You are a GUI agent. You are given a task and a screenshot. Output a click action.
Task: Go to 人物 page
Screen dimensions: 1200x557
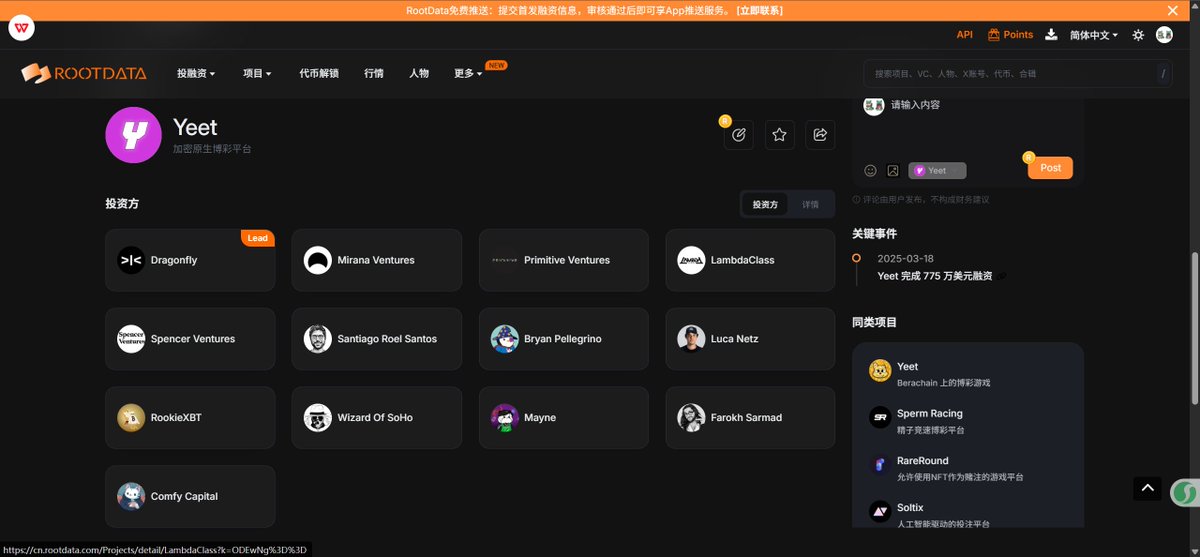pos(419,73)
